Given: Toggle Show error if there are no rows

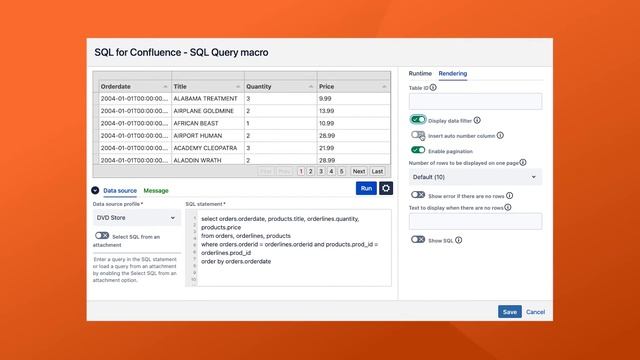Looking at the screenshot, I should pos(418,195).
